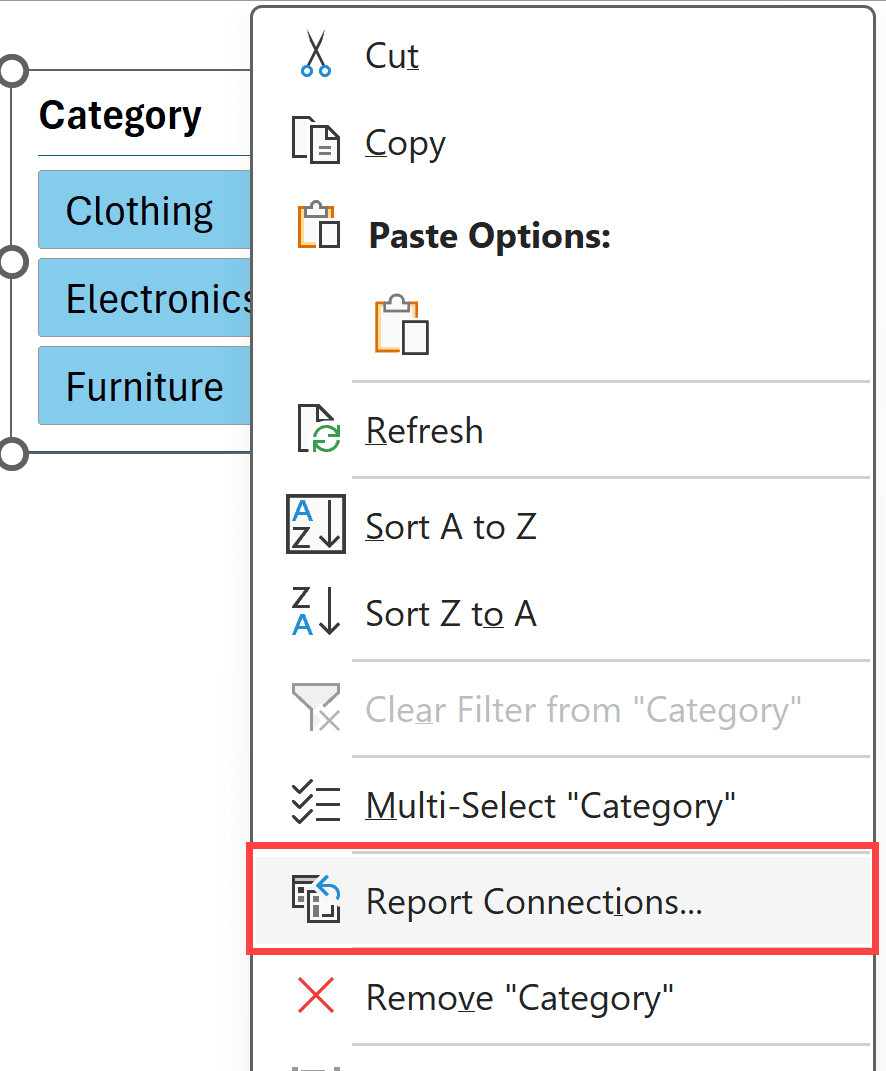Click the Report Connections icon
The height and width of the screenshot is (1071, 886).
point(315,900)
